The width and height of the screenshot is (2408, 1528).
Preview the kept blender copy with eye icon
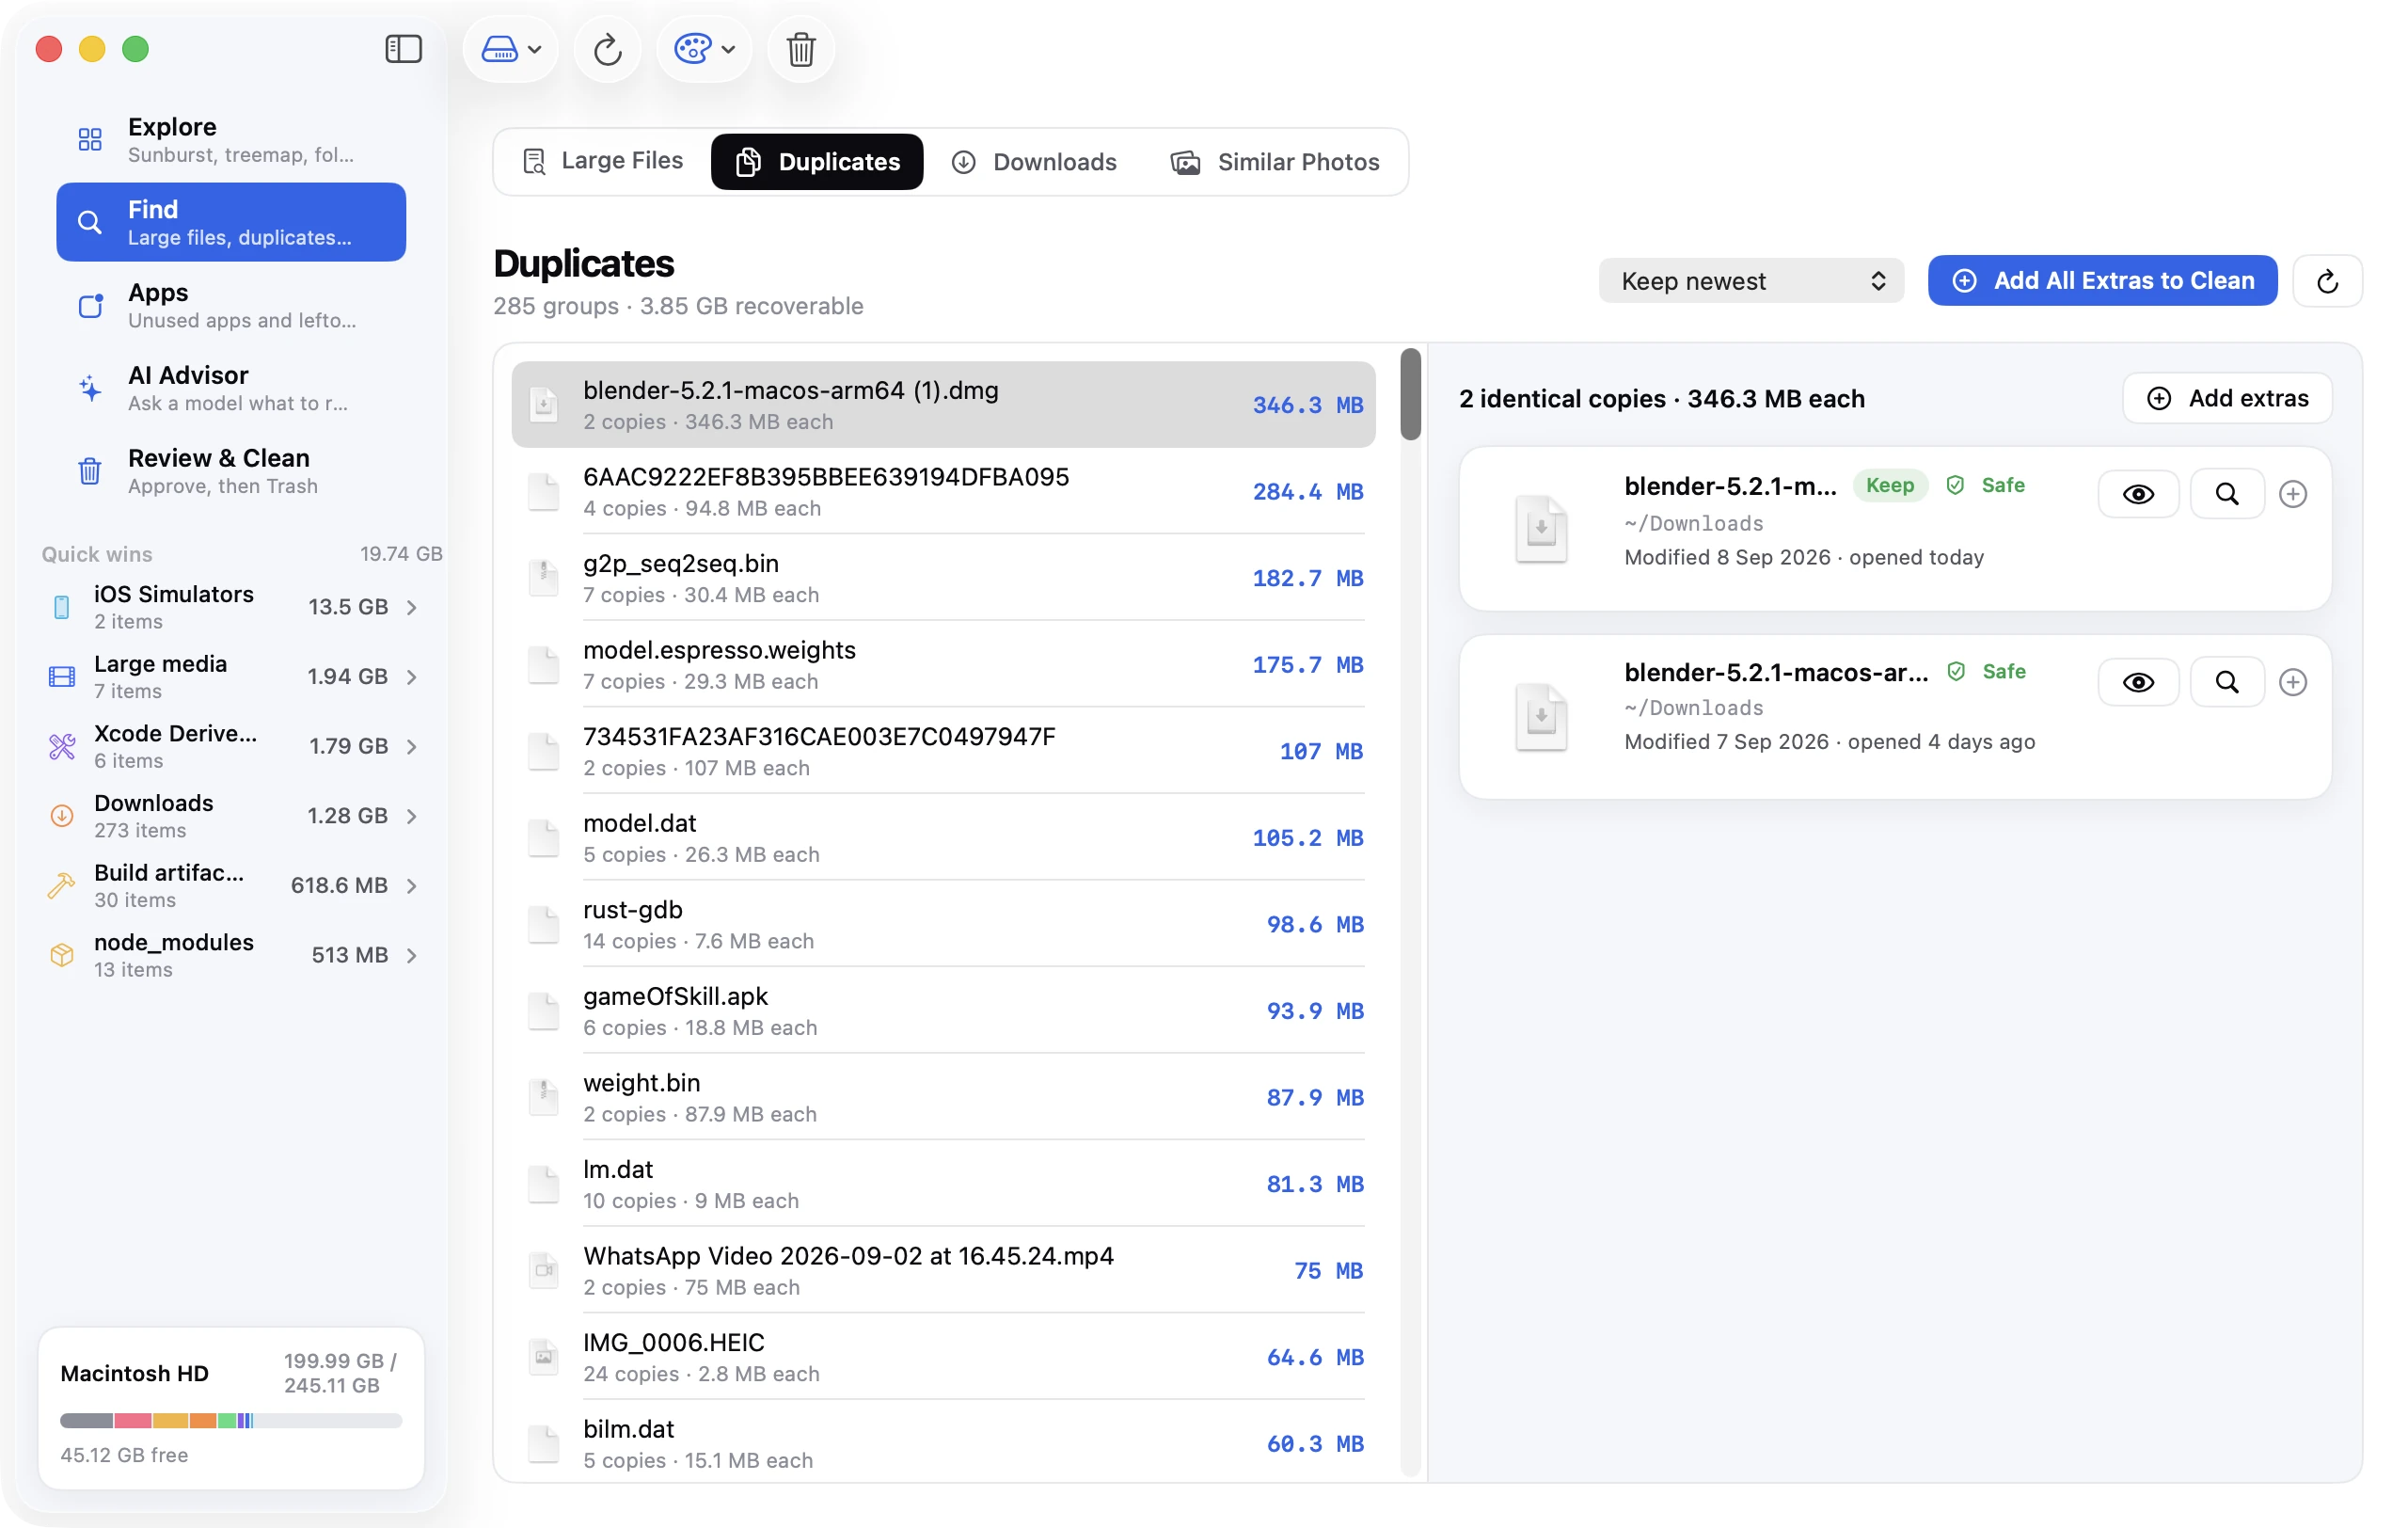(x=2138, y=494)
